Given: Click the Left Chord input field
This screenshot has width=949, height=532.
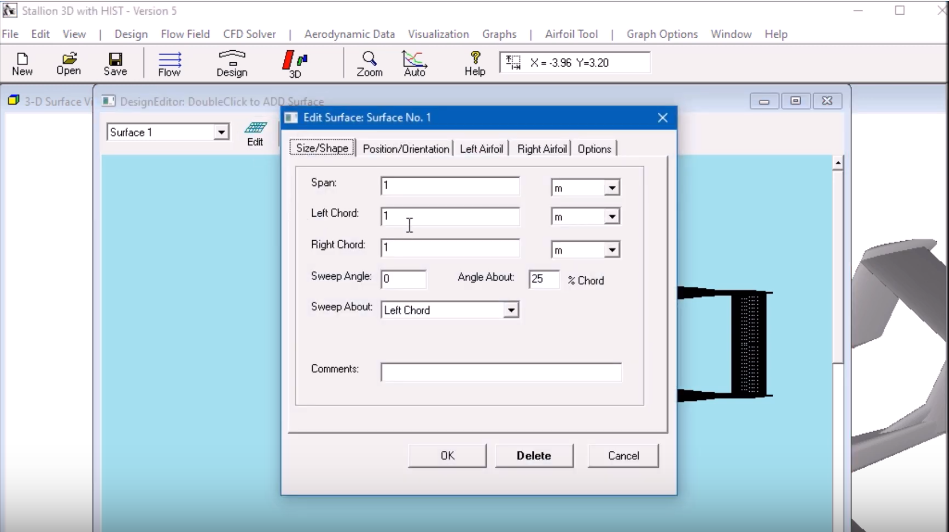Looking at the screenshot, I should [450, 216].
